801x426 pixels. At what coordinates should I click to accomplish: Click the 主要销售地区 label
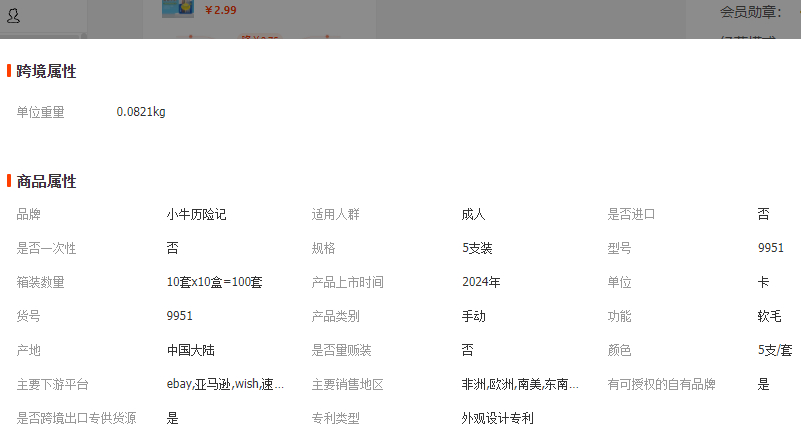tap(348, 384)
